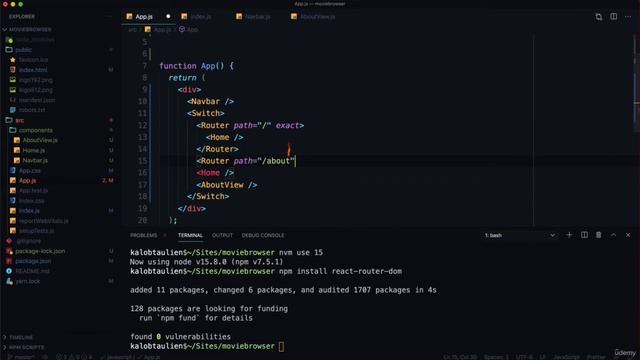Open reportWebVitals.js in the explorer
Screen dimensions: 640x360
[44, 221]
